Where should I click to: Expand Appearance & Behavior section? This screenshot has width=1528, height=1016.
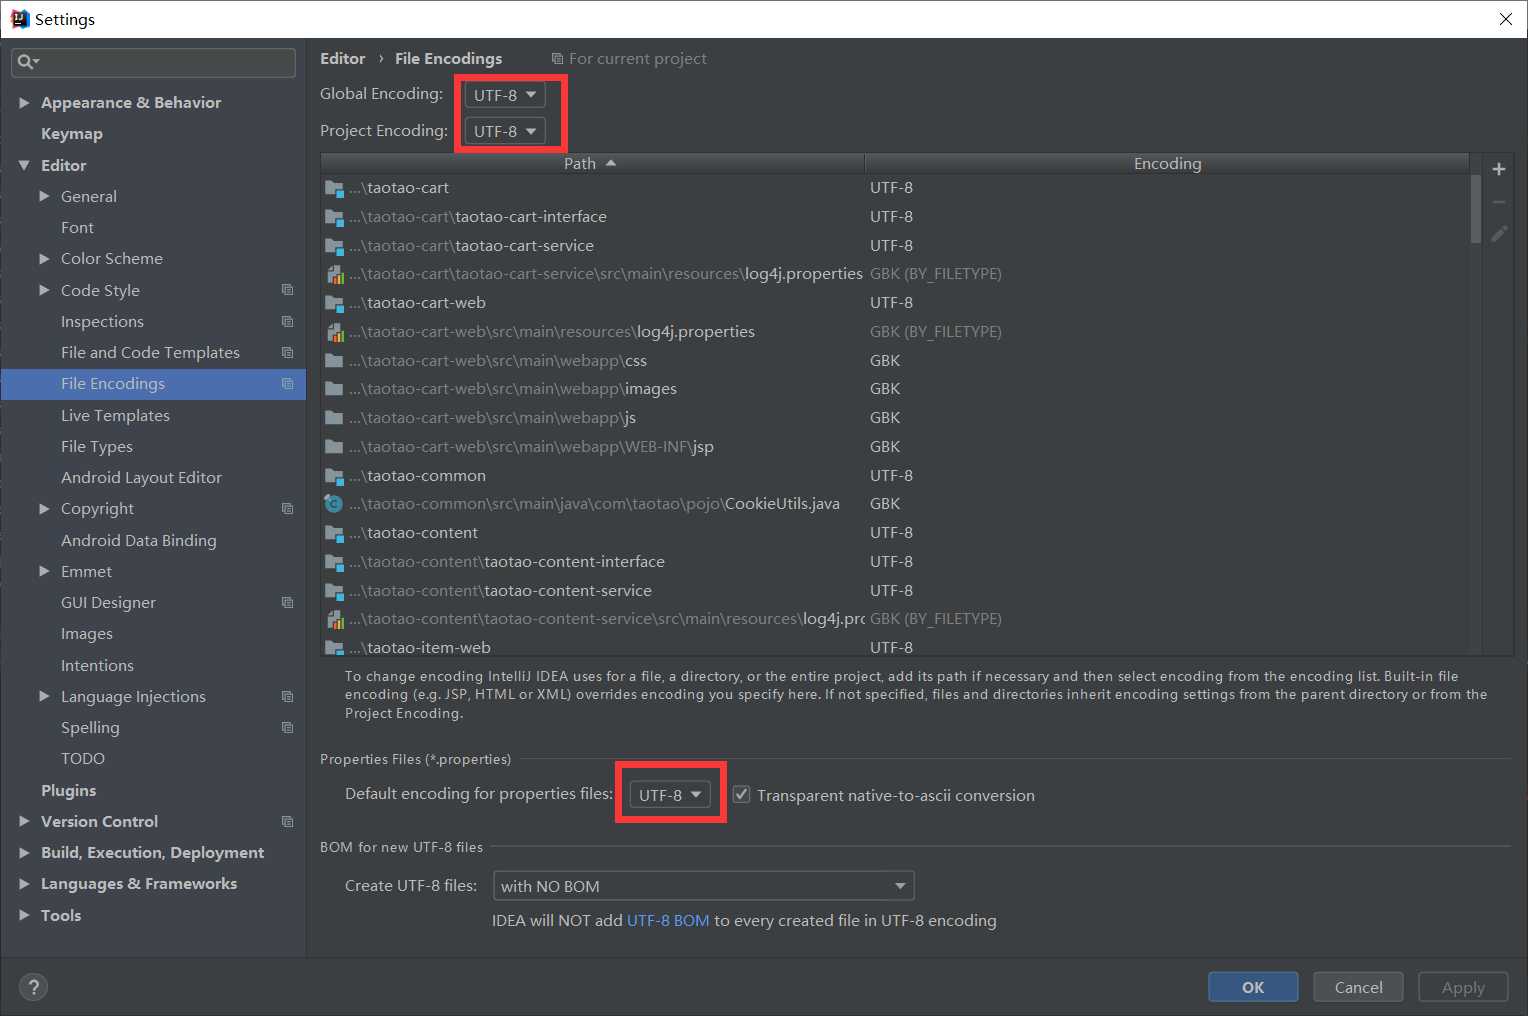[24, 102]
